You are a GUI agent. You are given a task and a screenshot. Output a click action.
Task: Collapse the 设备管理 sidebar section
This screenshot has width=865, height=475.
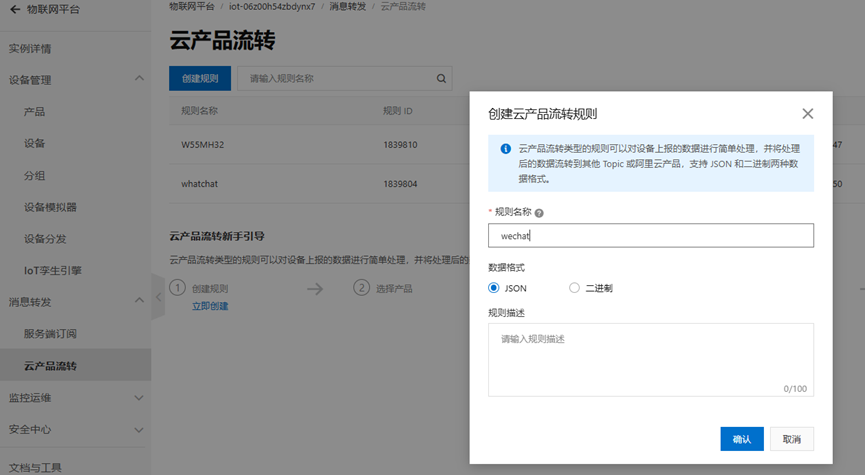[138, 80]
